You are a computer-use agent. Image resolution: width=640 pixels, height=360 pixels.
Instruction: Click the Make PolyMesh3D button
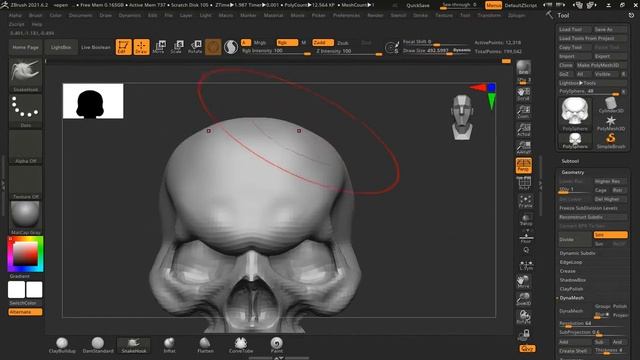click(x=601, y=65)
